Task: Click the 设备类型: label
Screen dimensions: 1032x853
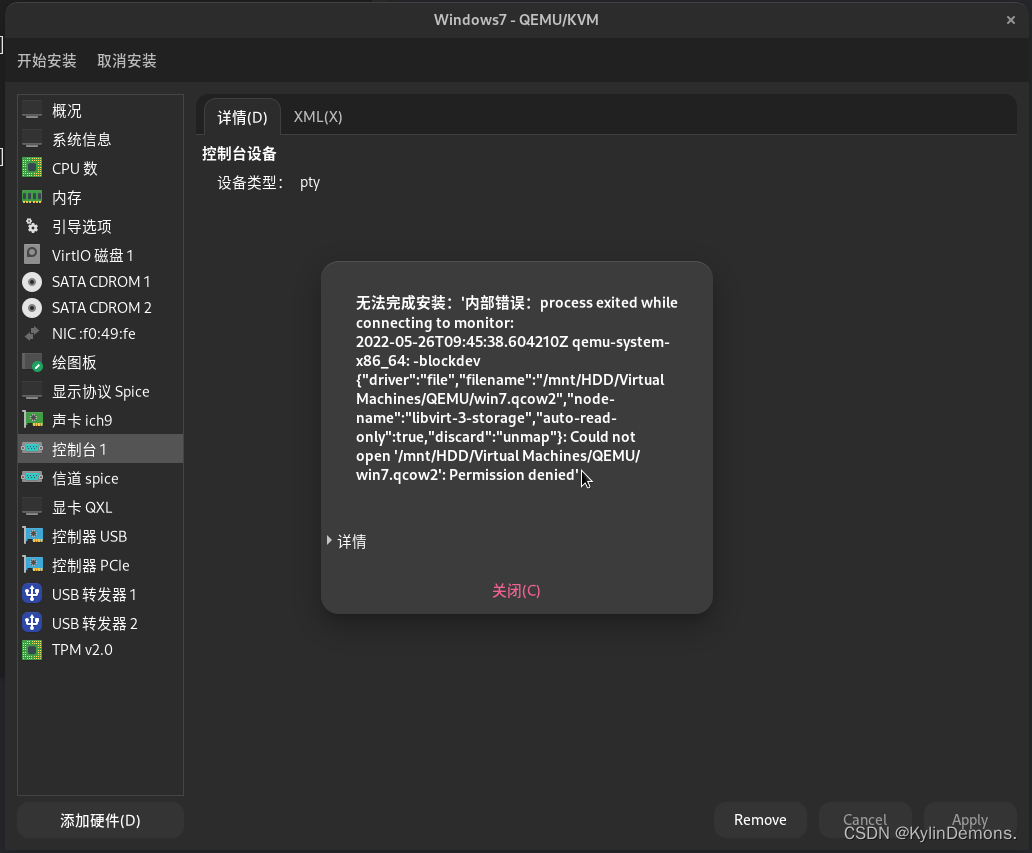Action: (250, 182)
